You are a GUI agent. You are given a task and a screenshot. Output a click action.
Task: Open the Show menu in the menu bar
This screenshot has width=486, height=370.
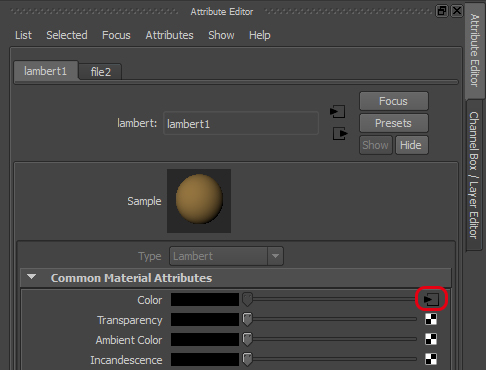pyautogui.click(x=221, y=35)
